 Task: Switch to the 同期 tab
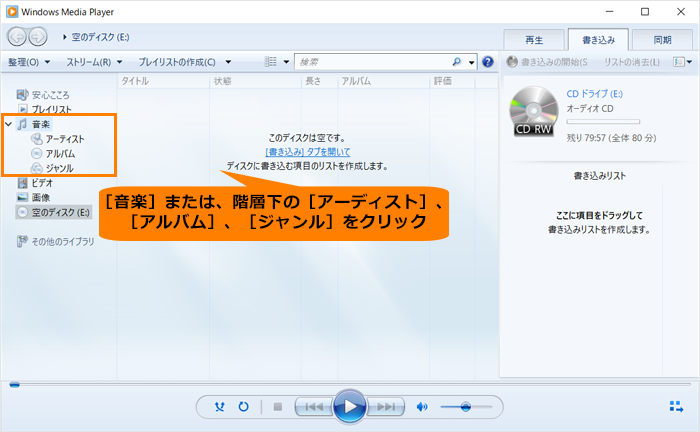(662, 40)
